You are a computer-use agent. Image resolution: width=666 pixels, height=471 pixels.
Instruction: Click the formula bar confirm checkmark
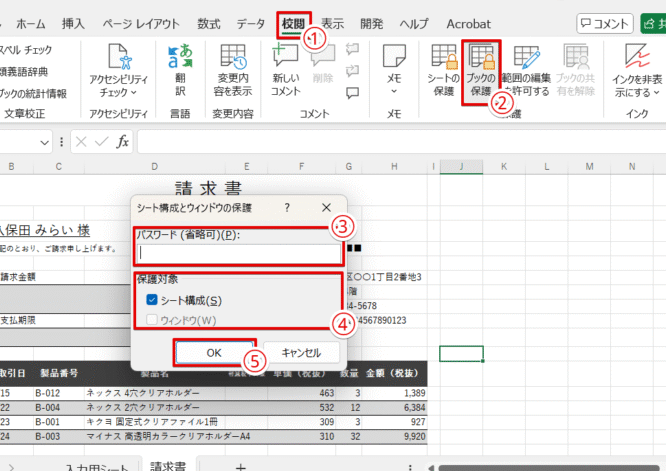click(102, 141)
